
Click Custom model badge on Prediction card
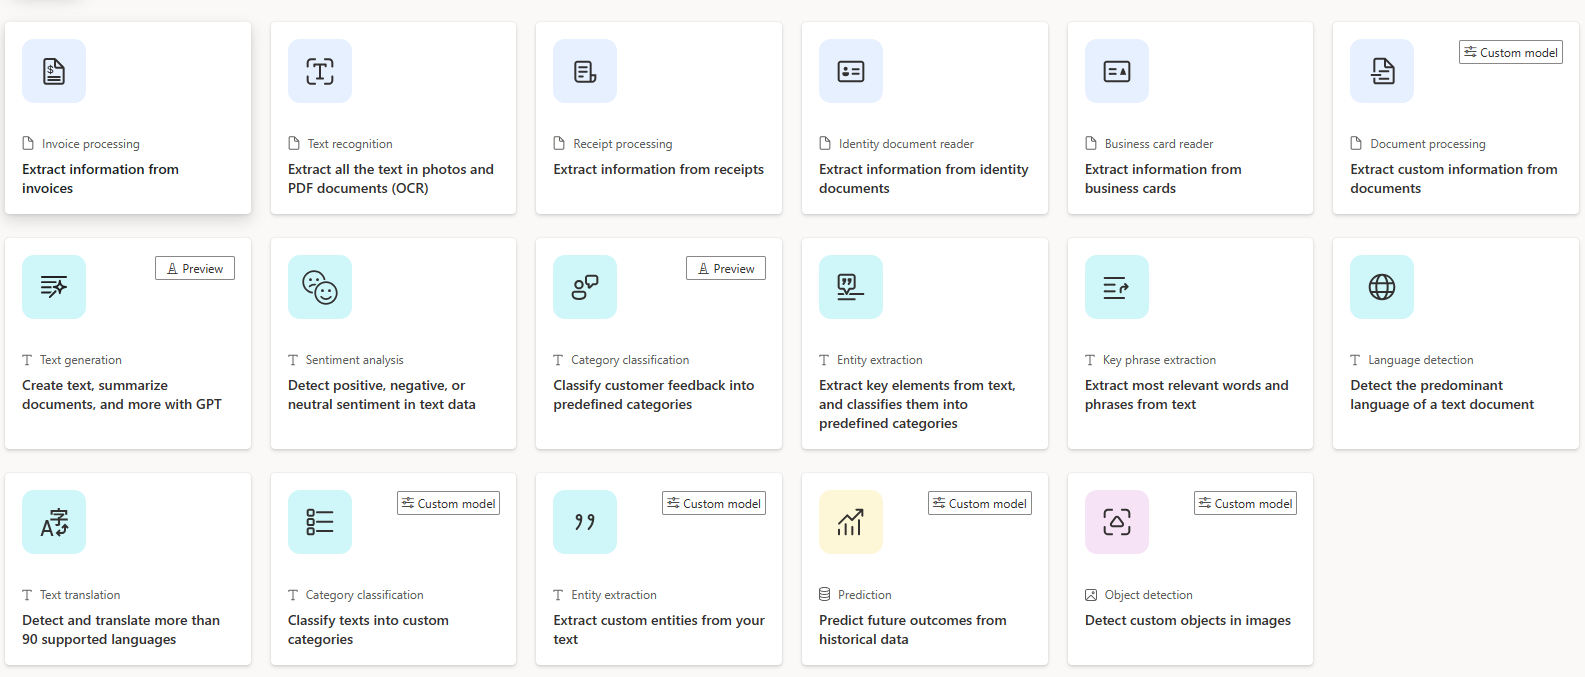click(979, 503)
